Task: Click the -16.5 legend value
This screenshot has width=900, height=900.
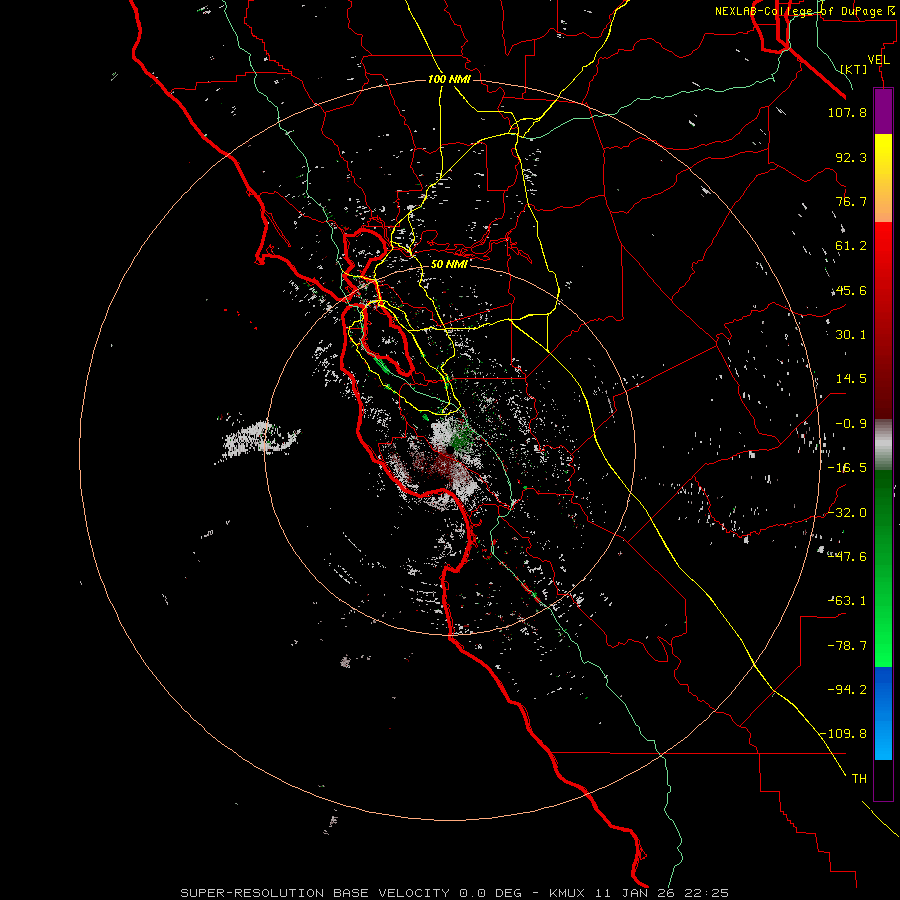Action: pyautogui.click(x=847, y=468)
